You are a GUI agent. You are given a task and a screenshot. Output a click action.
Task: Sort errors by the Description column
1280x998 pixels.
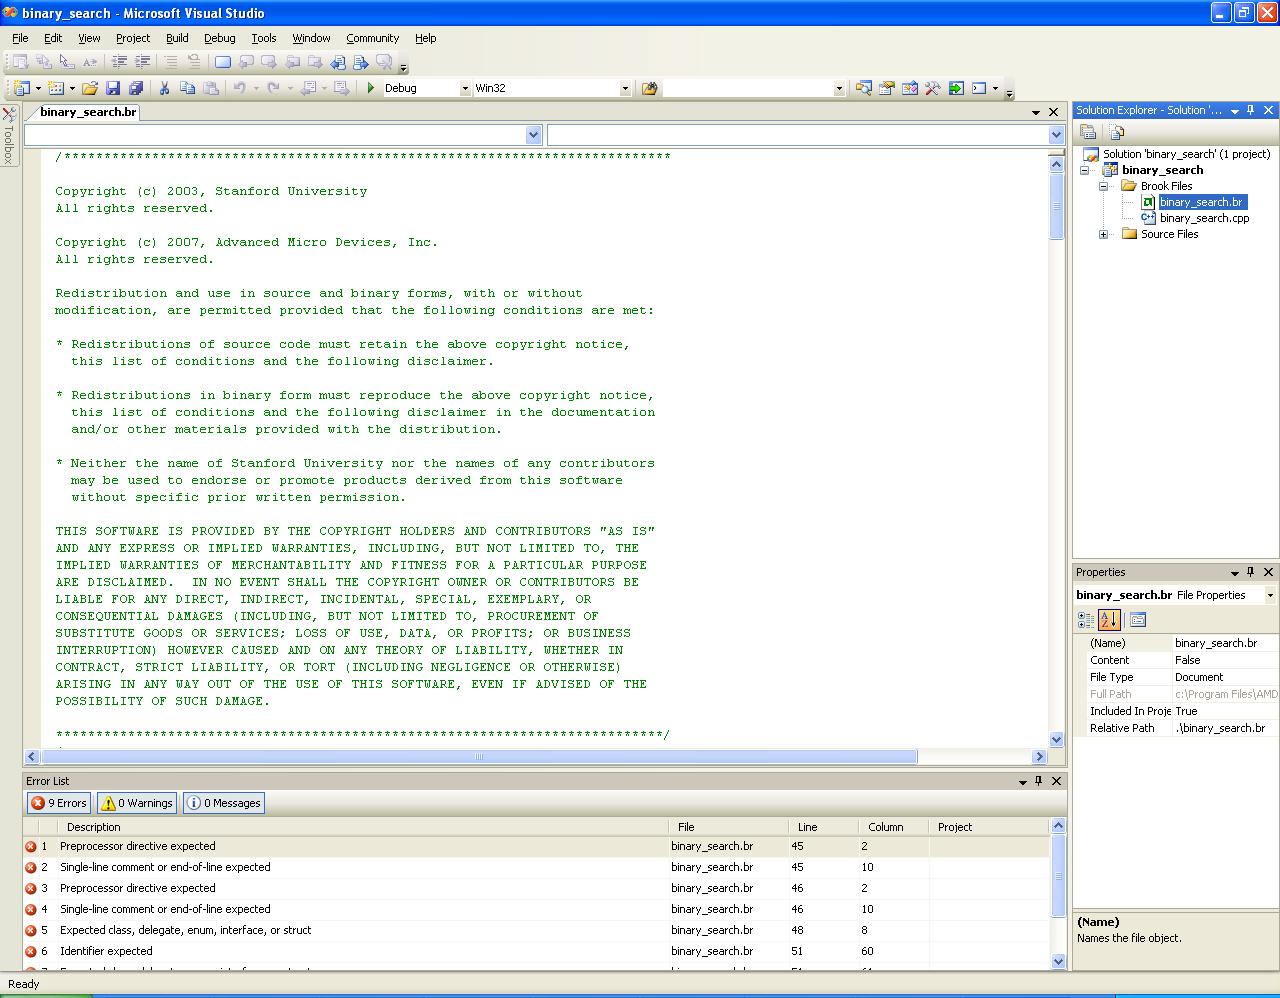coord(365,827)
